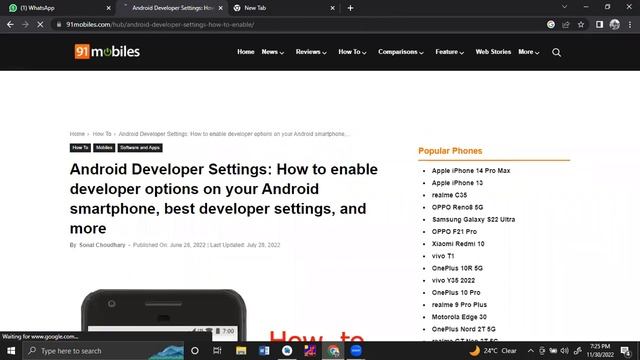This screenshot has height=360, width=640.
Task: Click the Software and Apps tag
Action: click(140, 148)
